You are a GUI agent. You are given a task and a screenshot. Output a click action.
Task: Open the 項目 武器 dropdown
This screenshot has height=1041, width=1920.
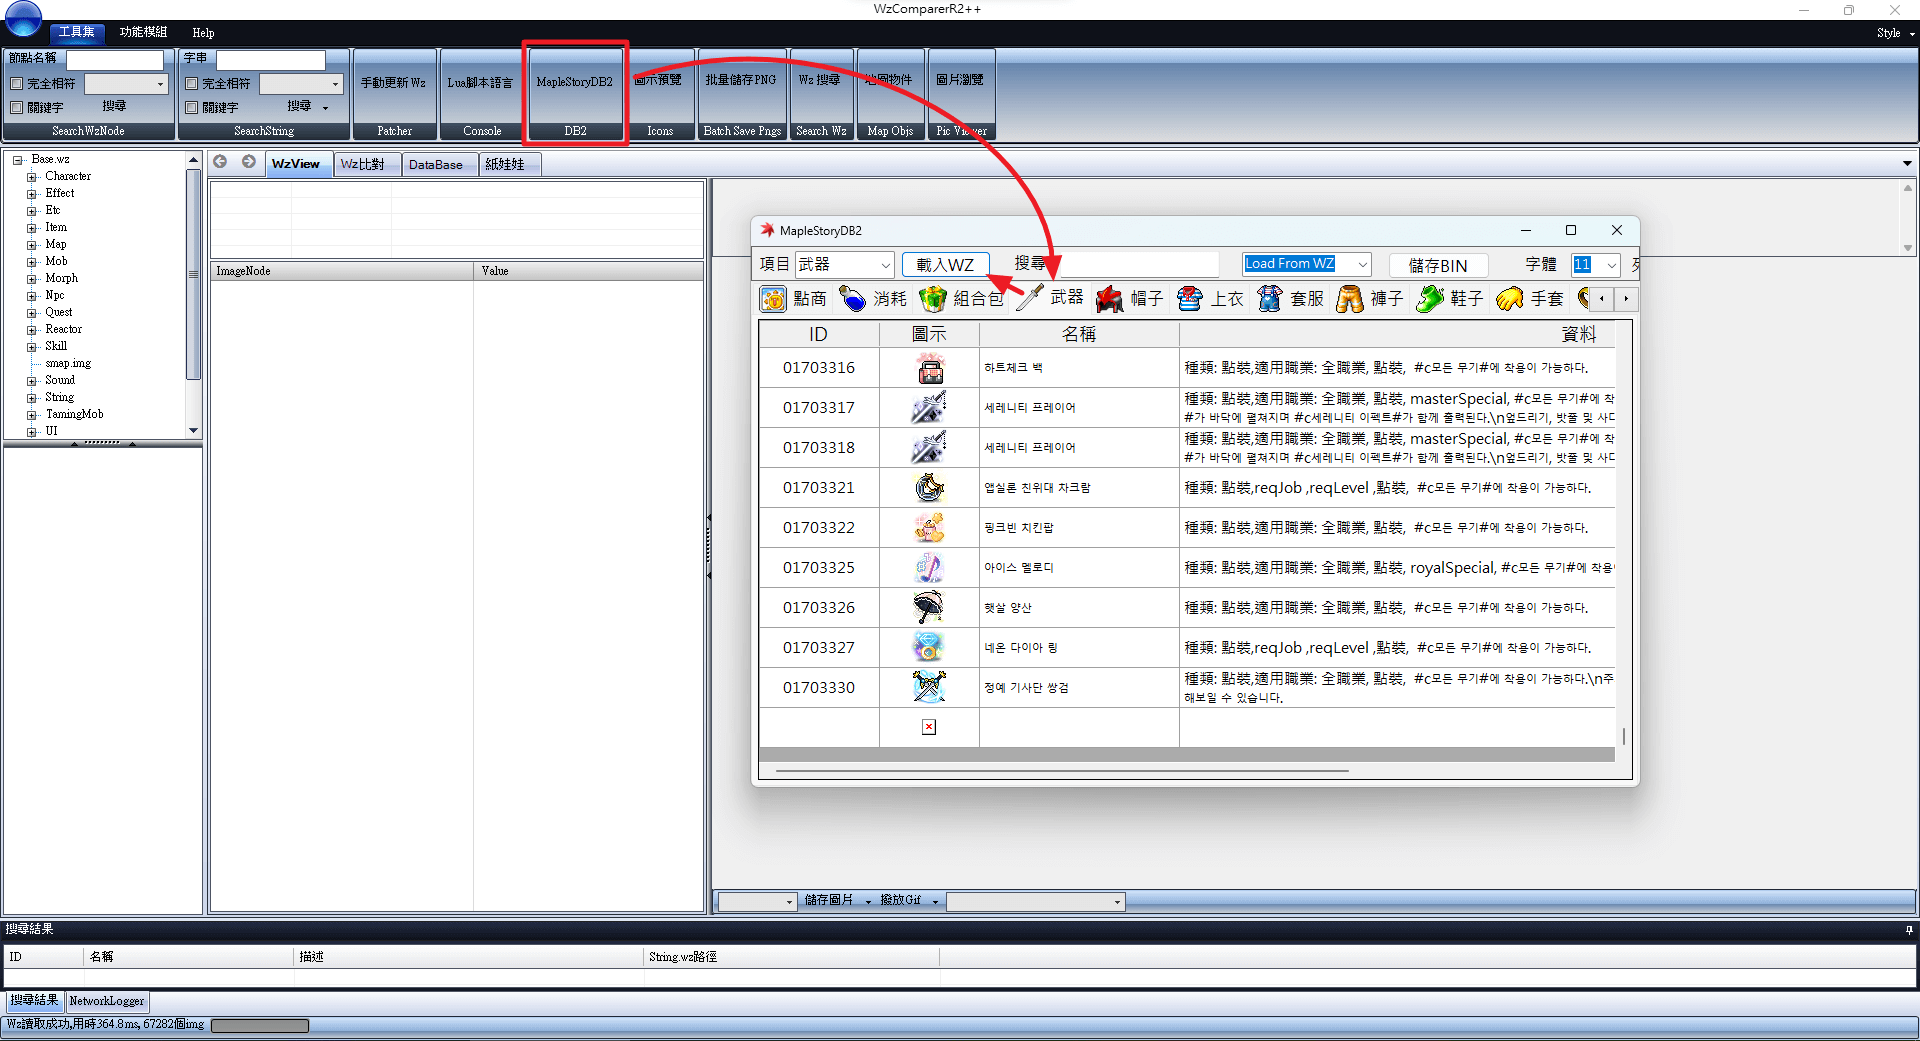pos(844,264)
